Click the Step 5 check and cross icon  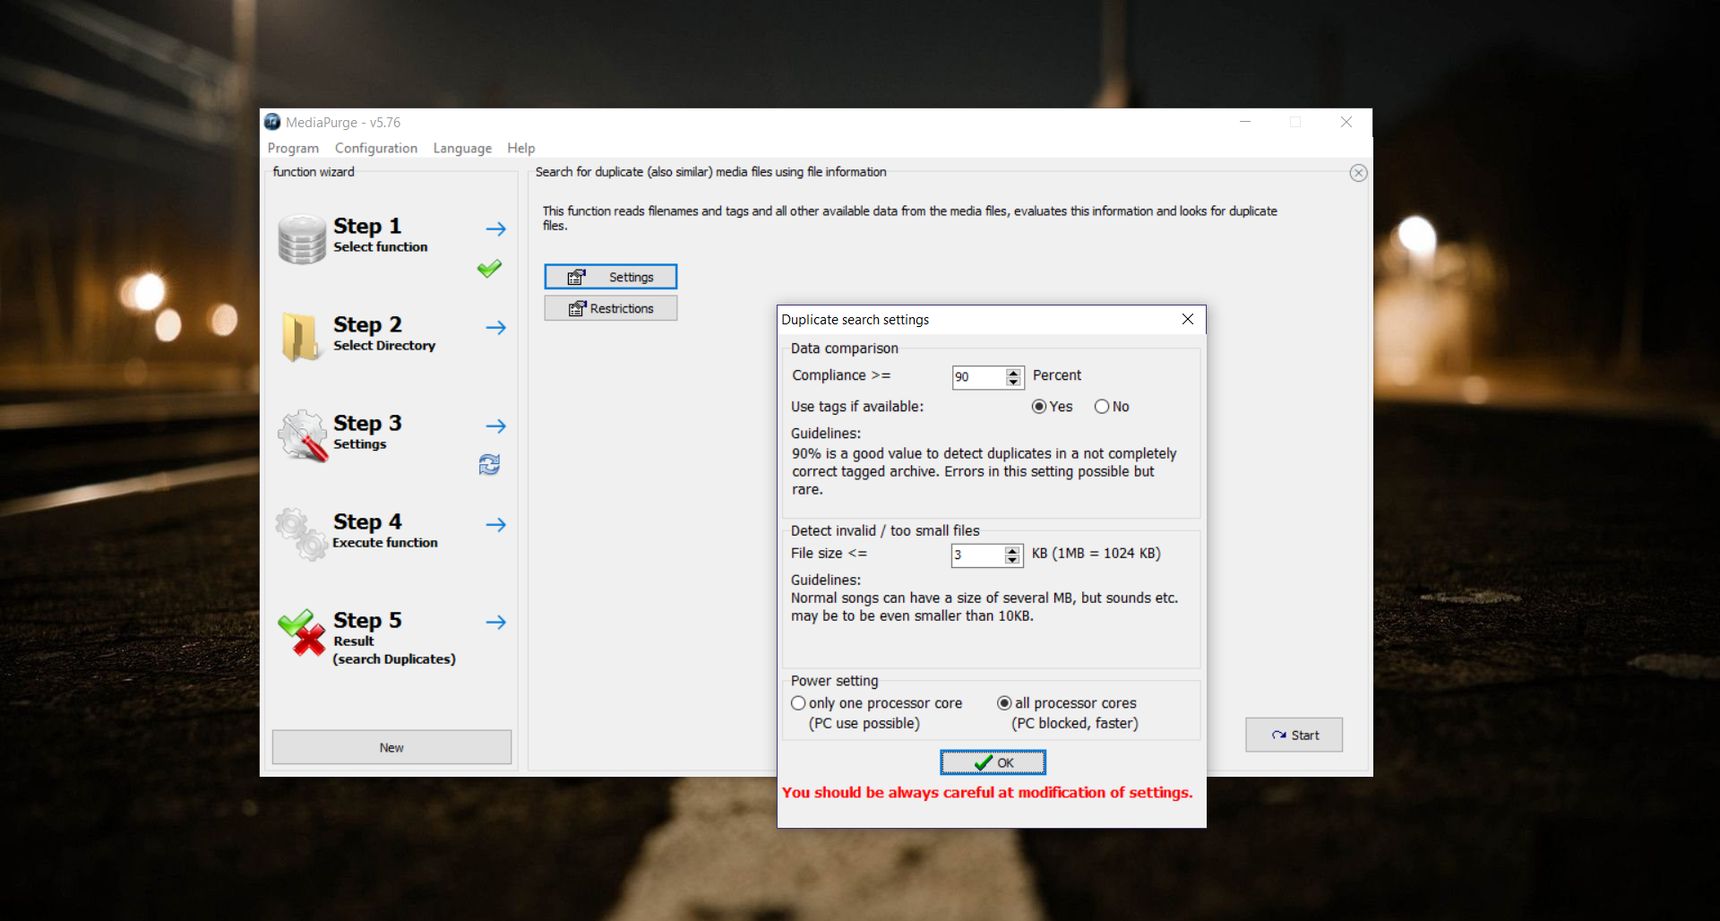tap(301, 632)
